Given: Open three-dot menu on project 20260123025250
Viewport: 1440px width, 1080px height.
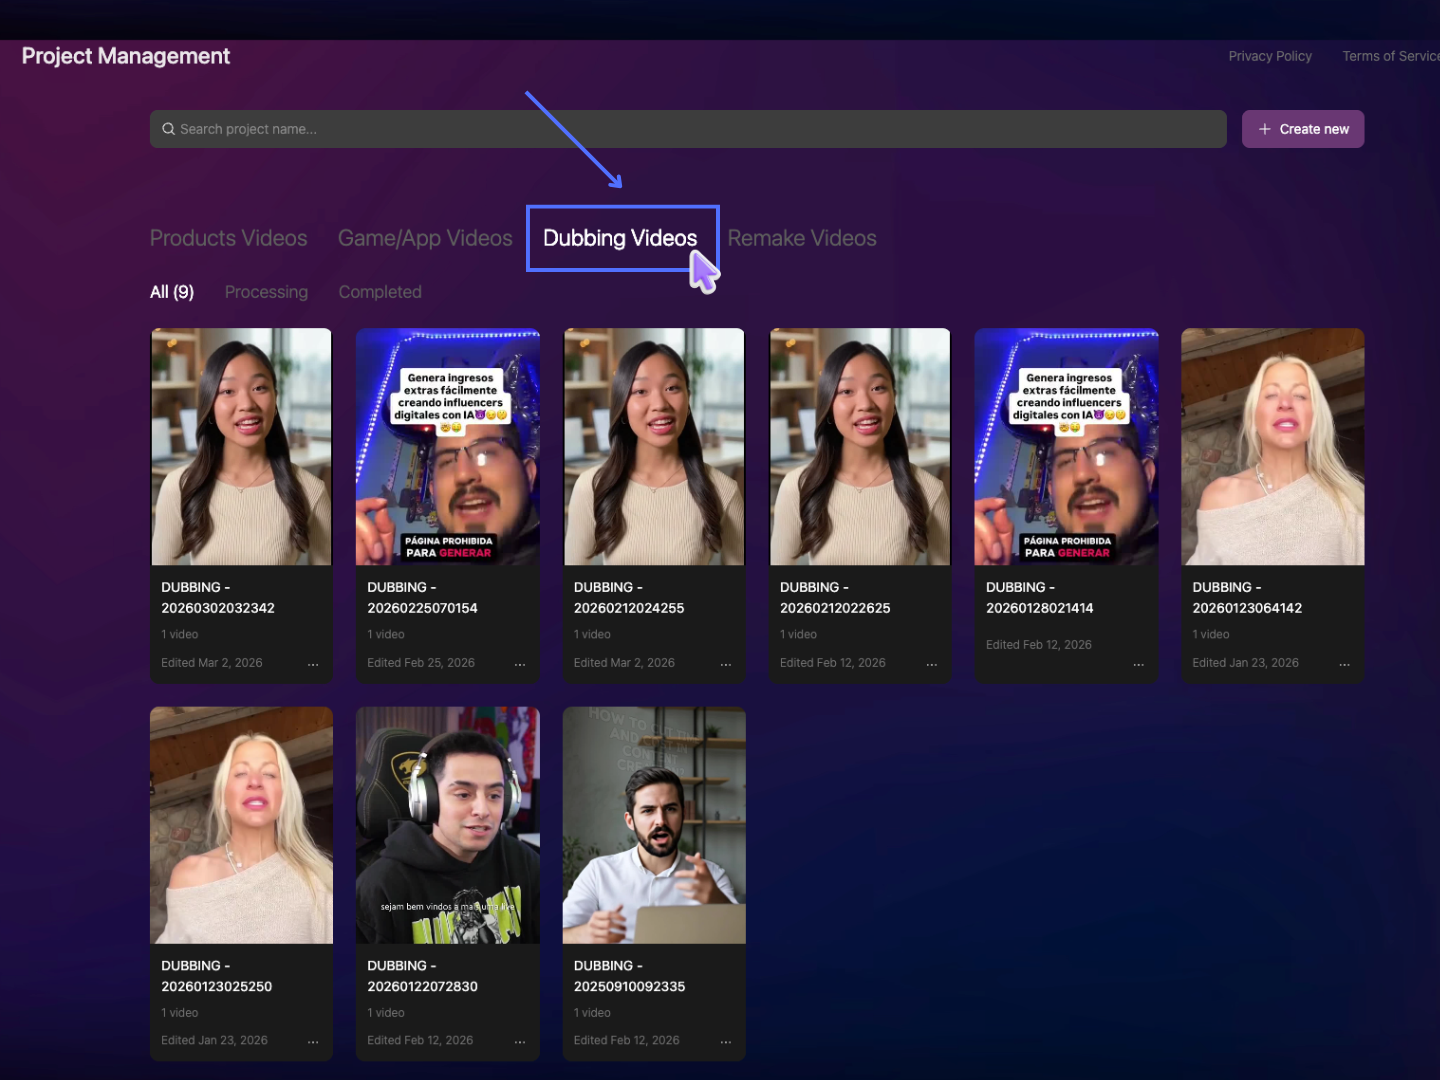Looking at the screenshot, I should pos(313,1042).
